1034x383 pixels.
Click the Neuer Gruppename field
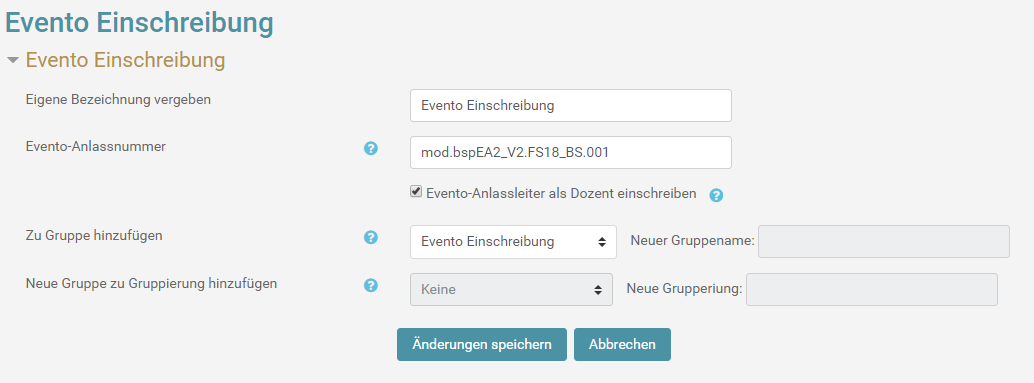tap(884, 242)
